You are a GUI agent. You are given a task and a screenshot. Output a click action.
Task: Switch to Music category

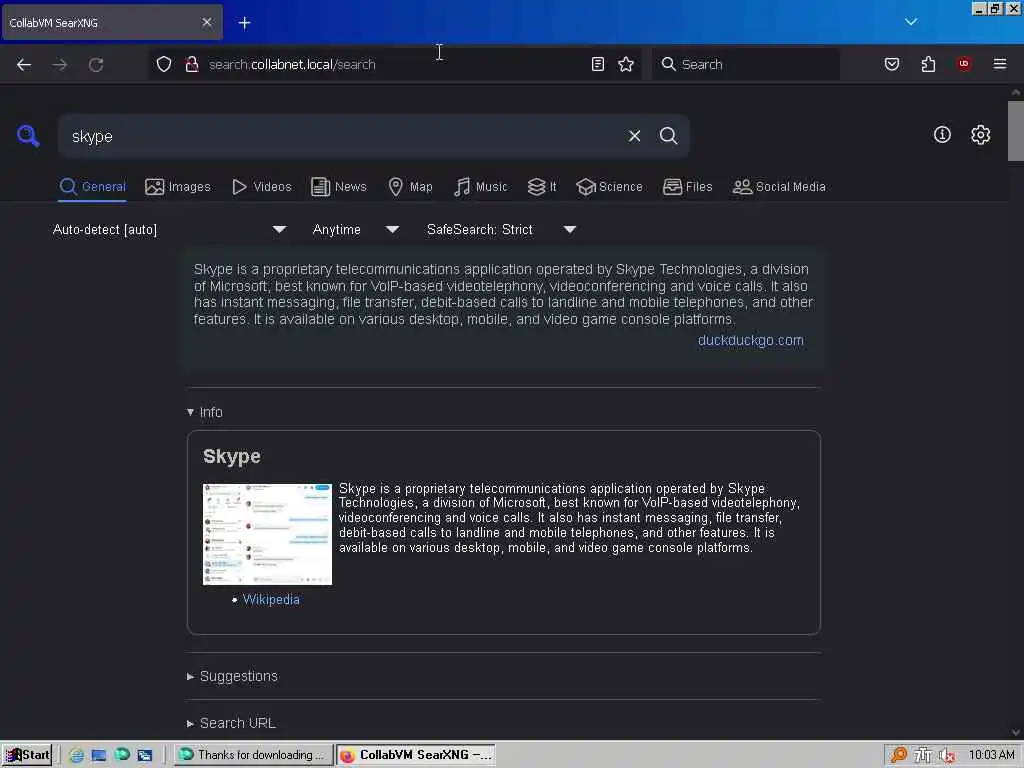pos(481,187)
